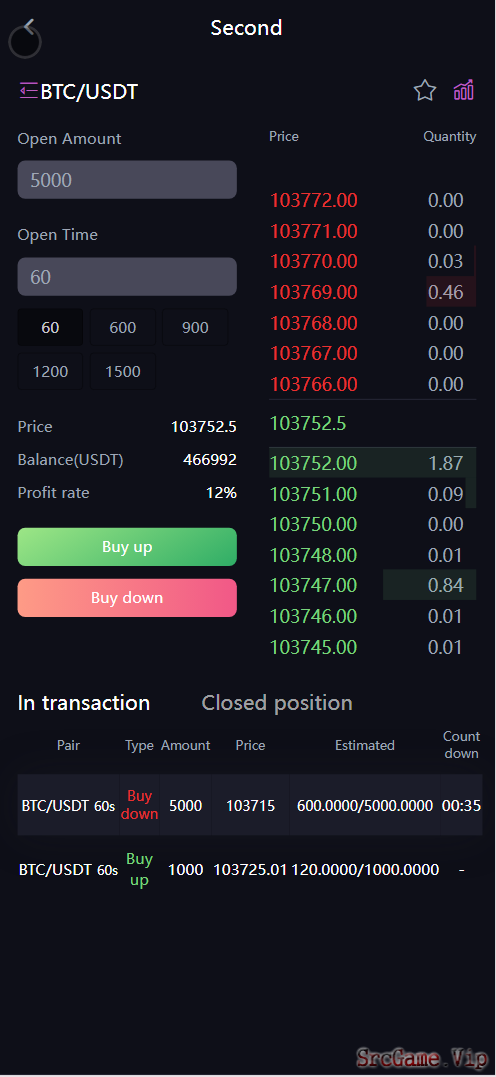The image size is (496, 1077).
Task: Choose the 1200 seconds duration
Action: (x=50, y=372)
